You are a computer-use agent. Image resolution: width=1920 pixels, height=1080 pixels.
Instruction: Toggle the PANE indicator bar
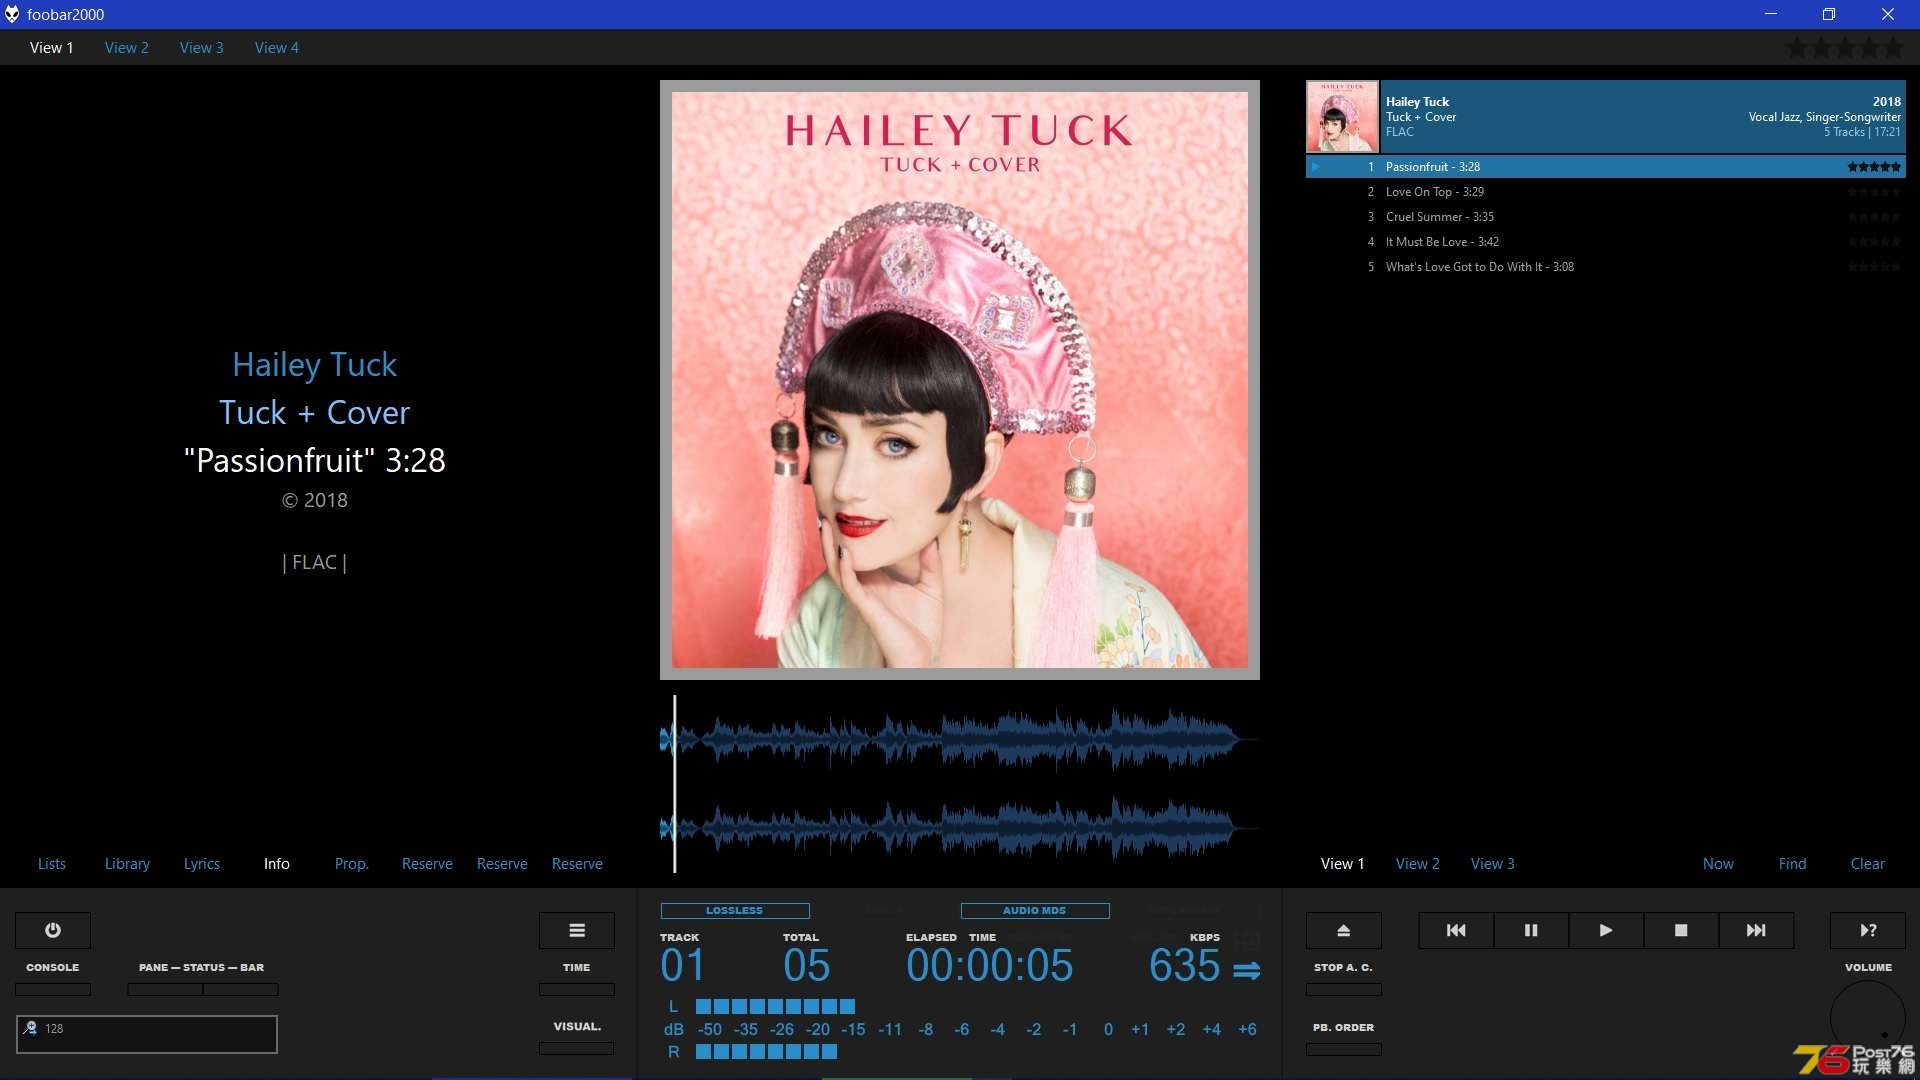tap(165, 989)
